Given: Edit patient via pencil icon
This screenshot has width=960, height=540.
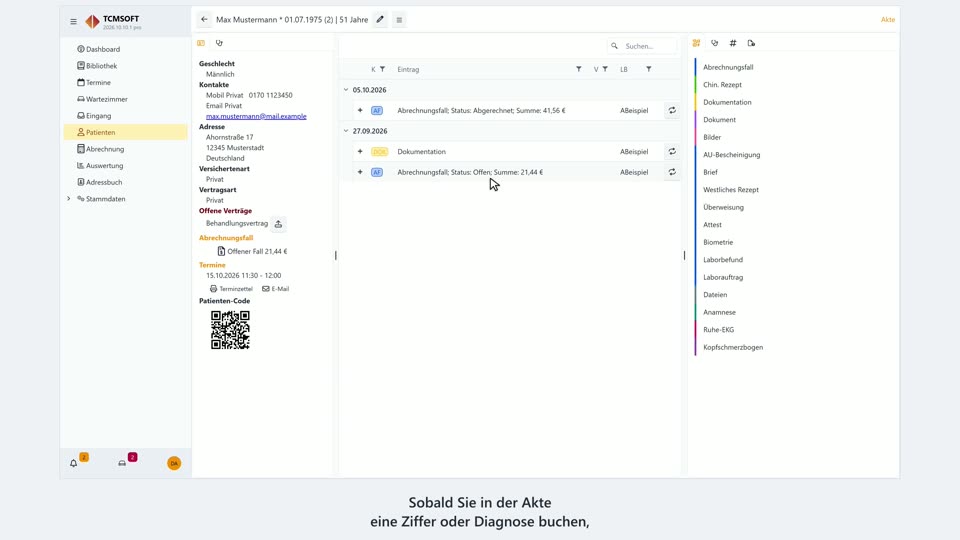Looking at the screenshot, I should click(x=380, y=20).
